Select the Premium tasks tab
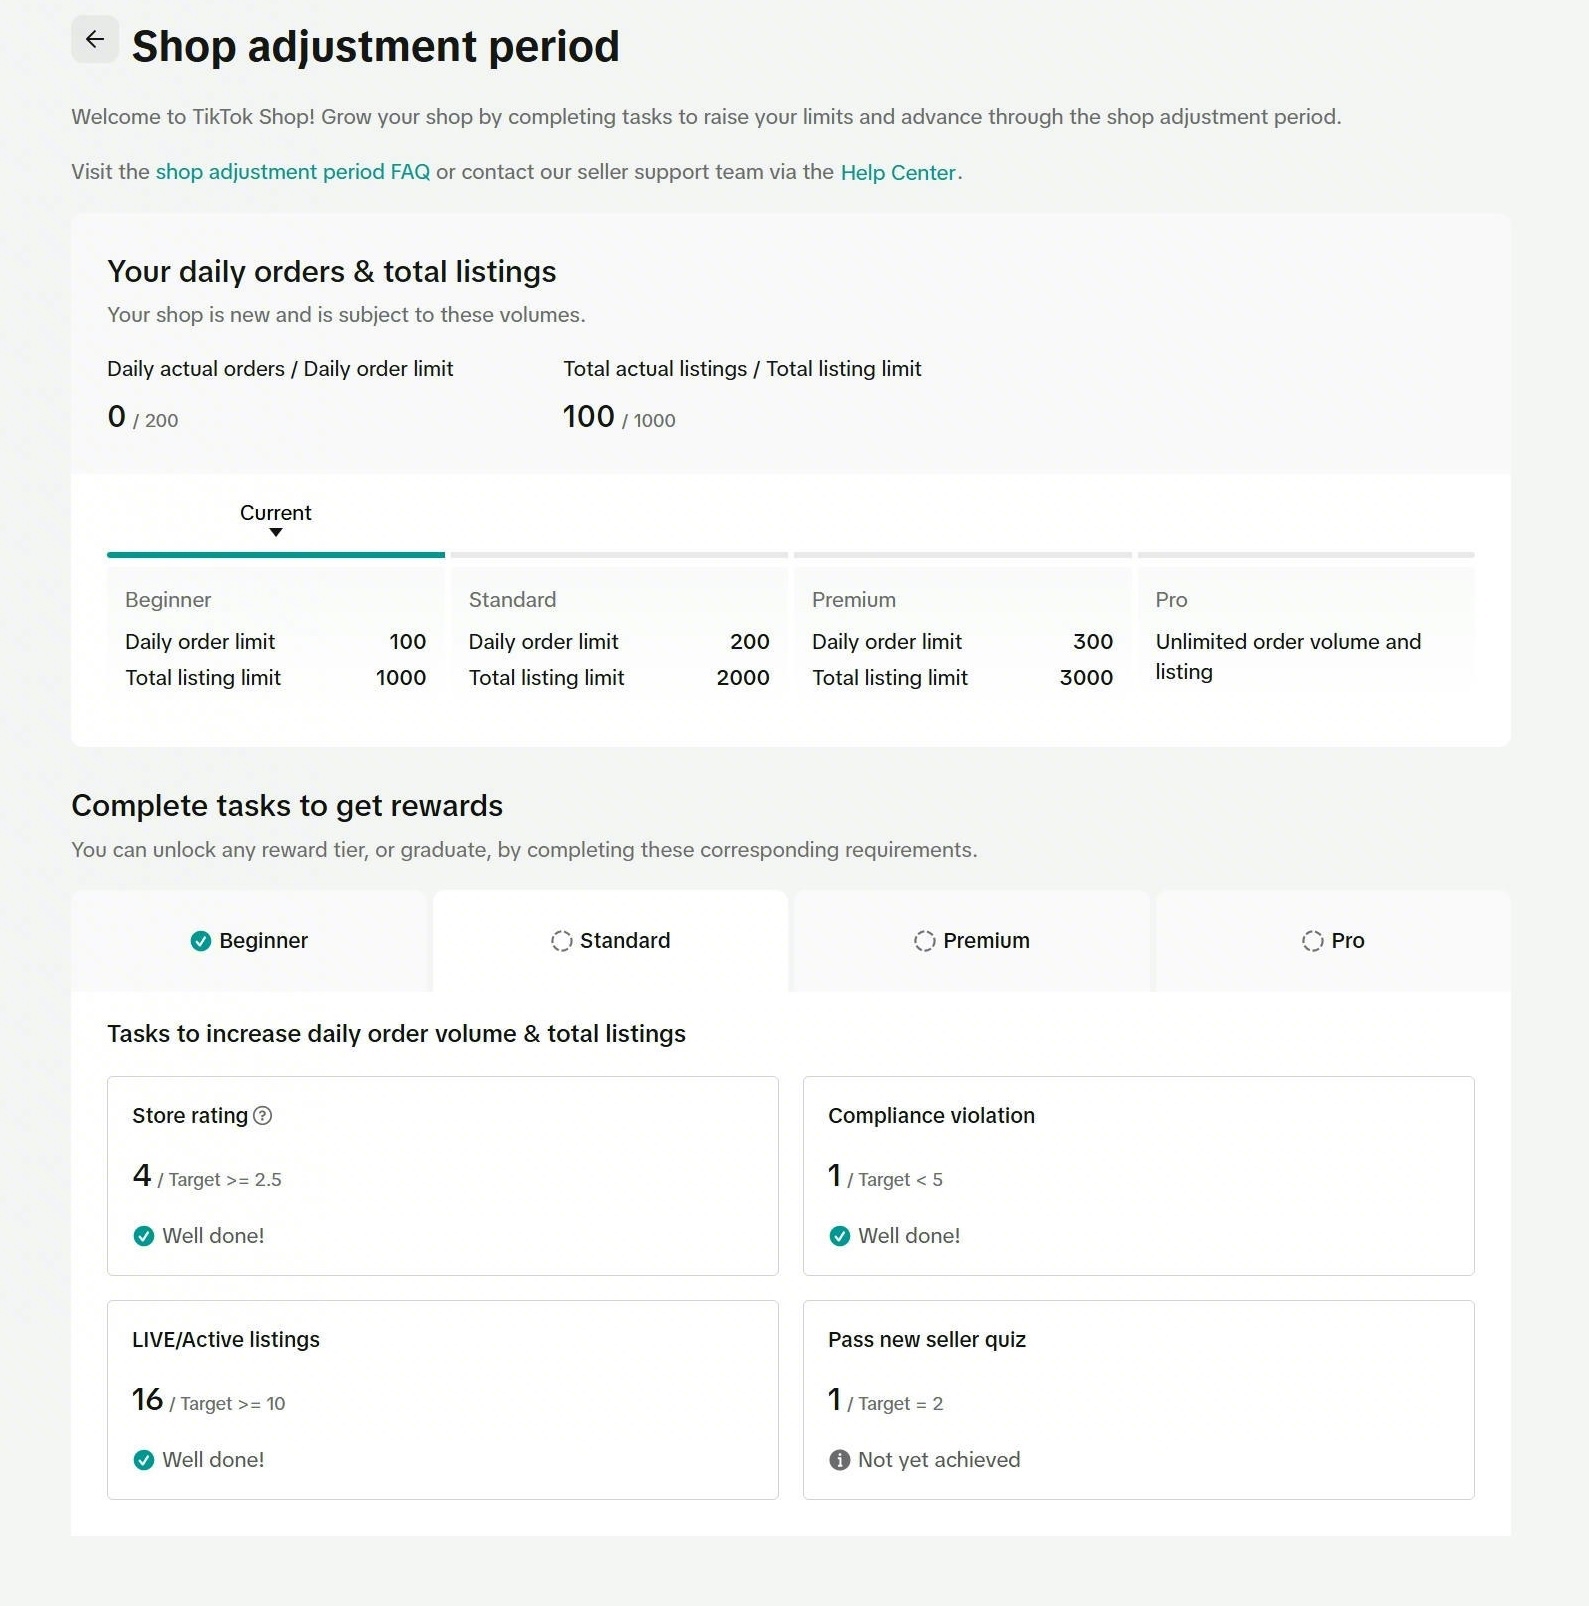Screen dimensions: 1589x1606 coord(972,941)
